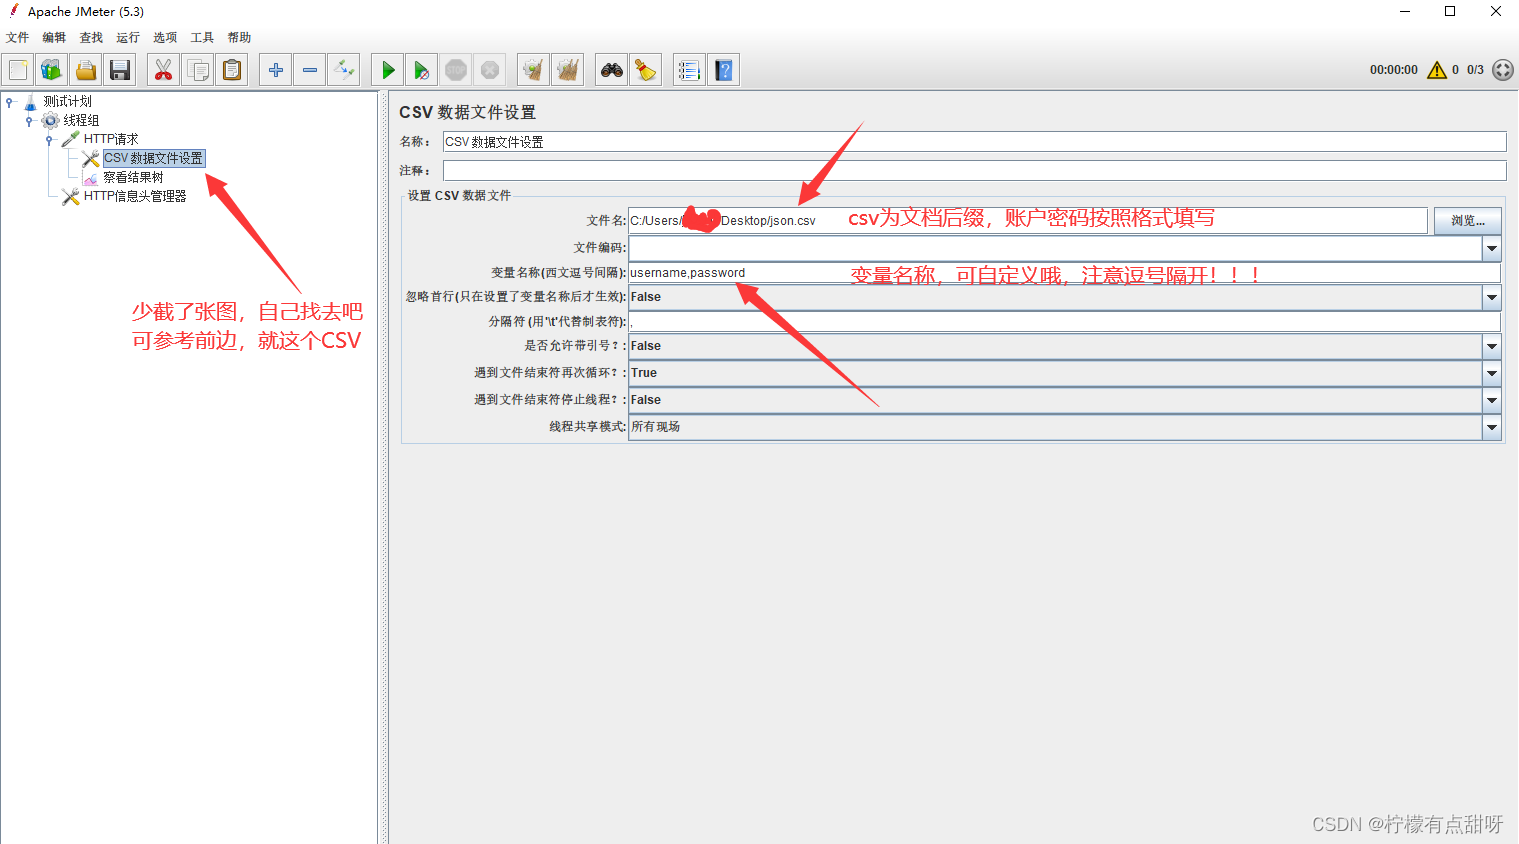Select 线程组 node in the tree

coord(81,120)
